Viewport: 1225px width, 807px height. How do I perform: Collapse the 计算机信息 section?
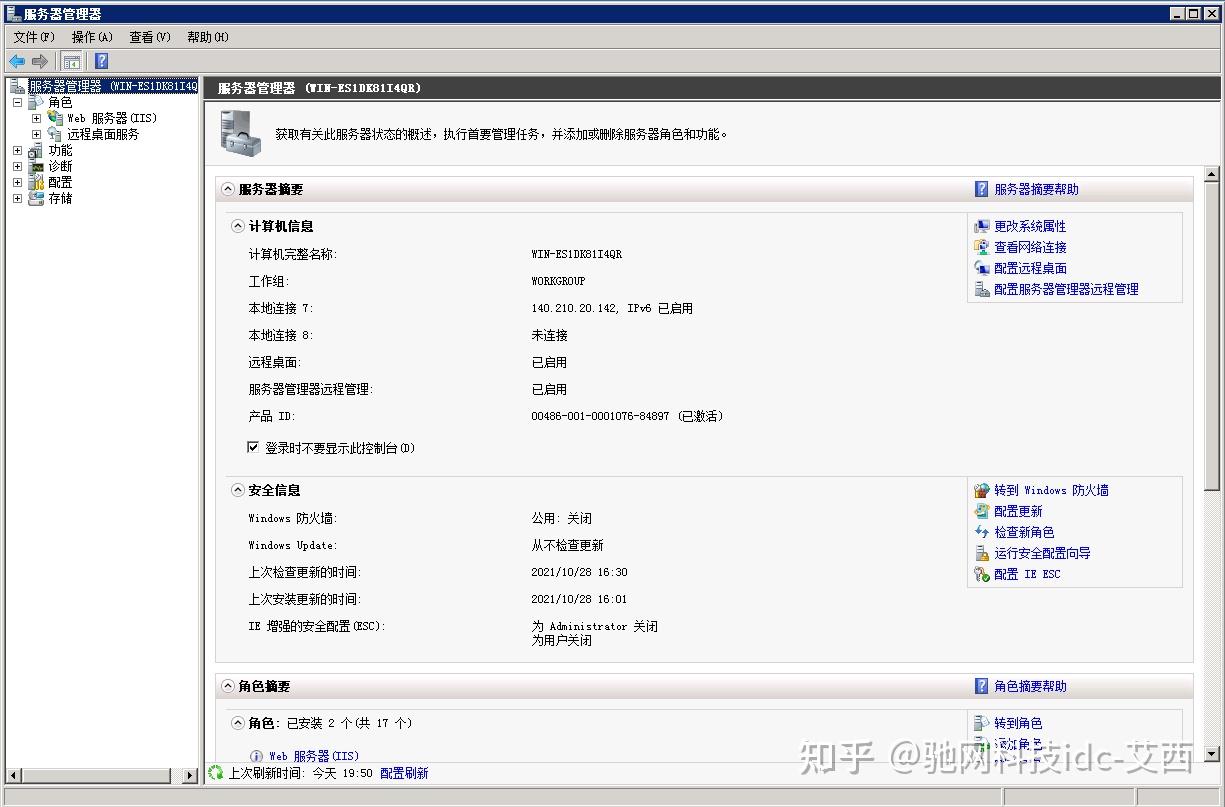pos(238,226)
